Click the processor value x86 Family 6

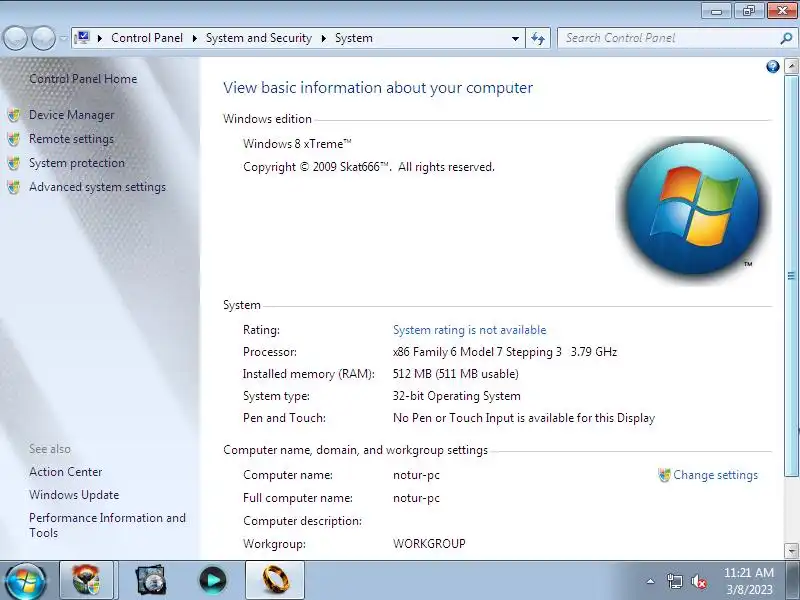505,352
